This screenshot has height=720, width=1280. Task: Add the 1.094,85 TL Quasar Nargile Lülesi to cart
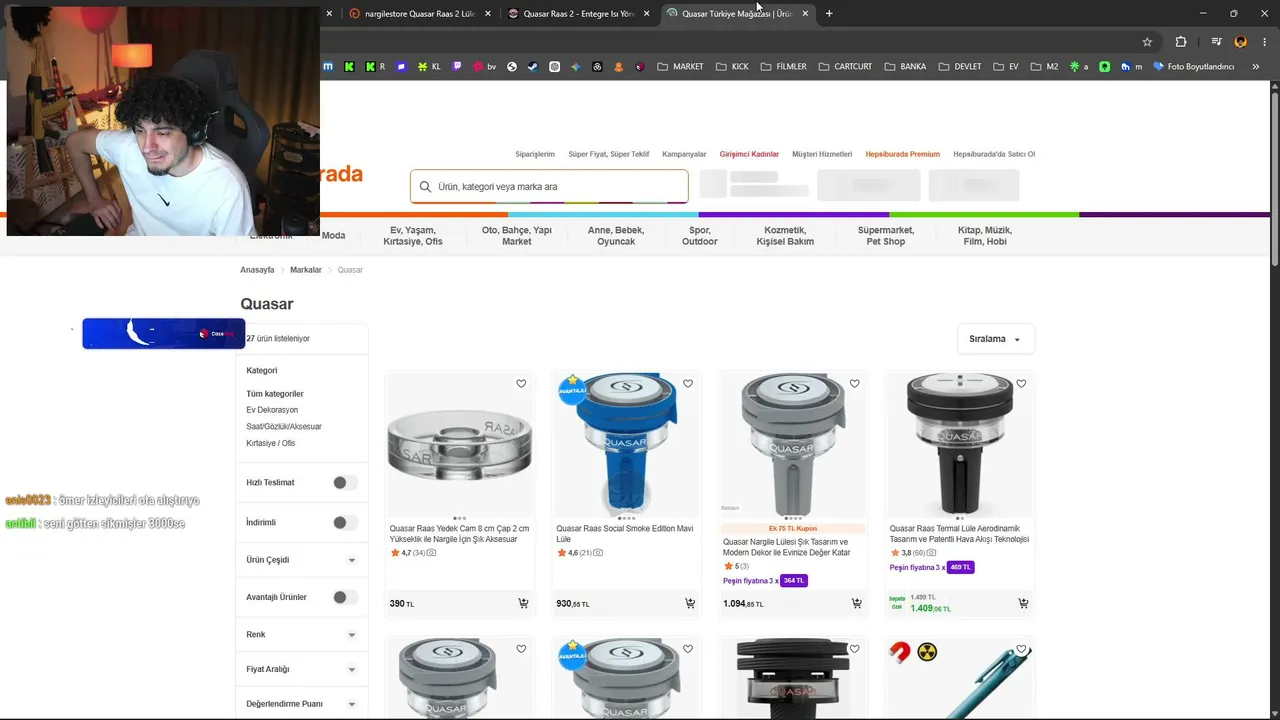coord(856,603)
